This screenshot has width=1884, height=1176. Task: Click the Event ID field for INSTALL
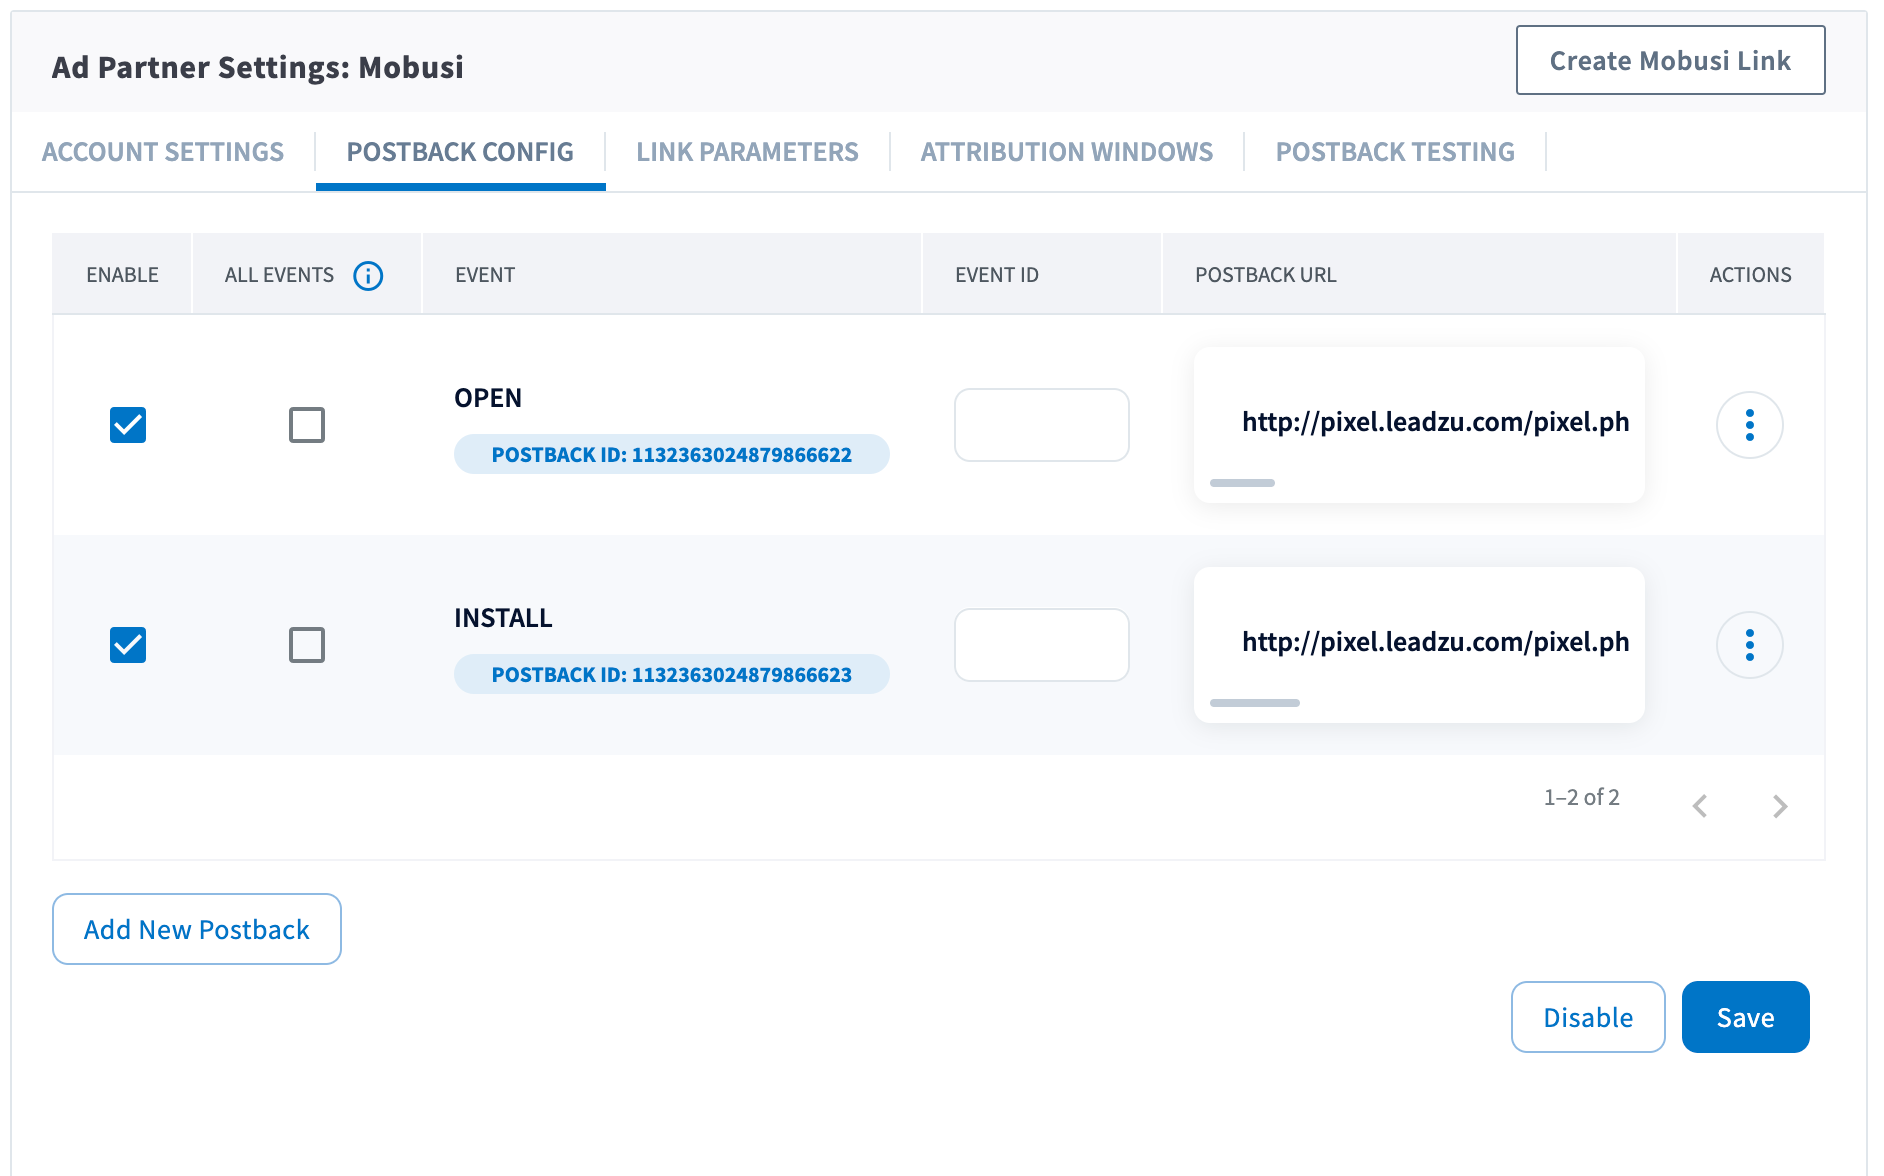point(1042,645)
